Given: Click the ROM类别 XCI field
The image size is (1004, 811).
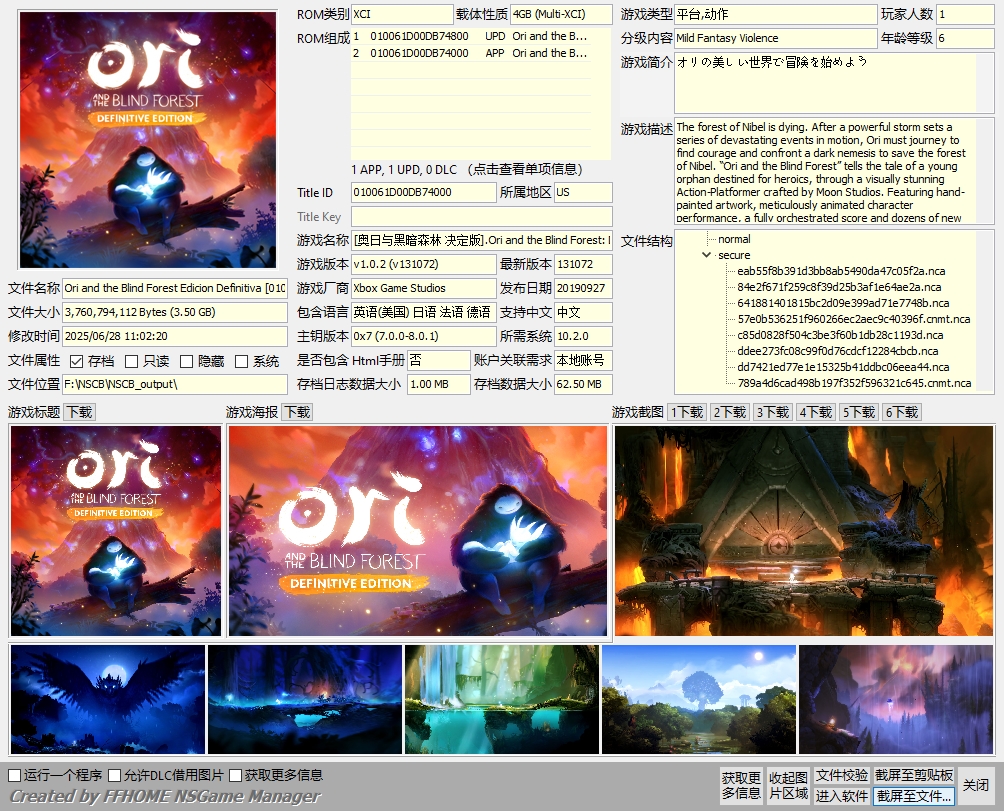Looking at the screenshot, I should point(402,14).
